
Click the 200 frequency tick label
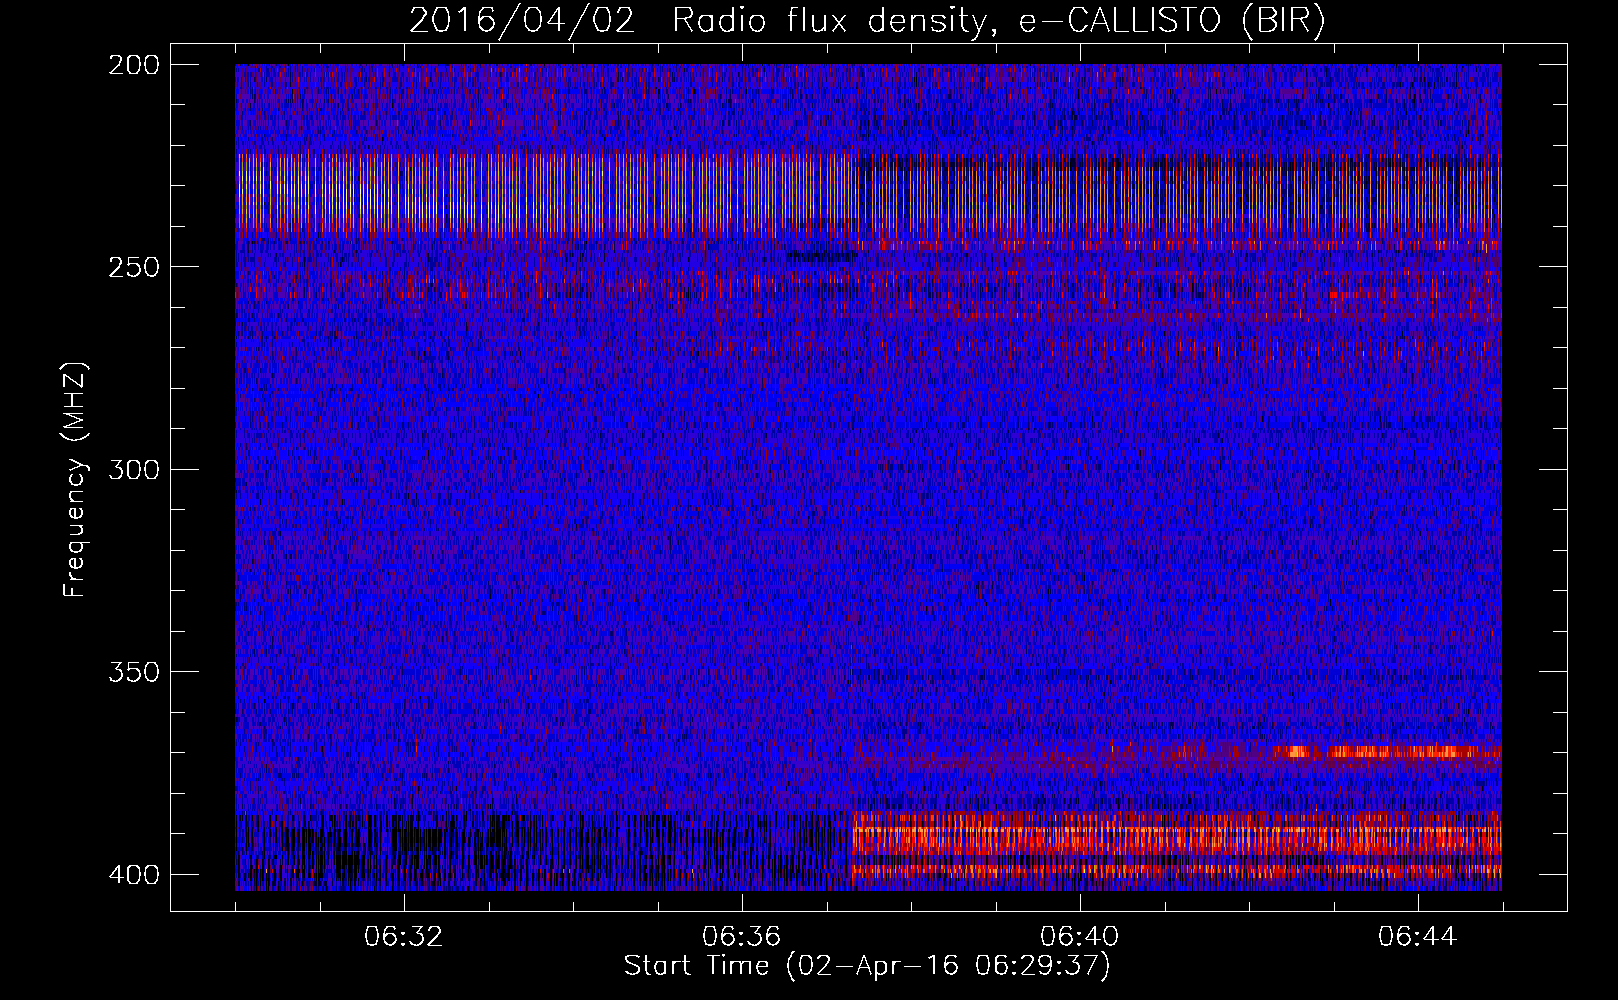(133, 64)
